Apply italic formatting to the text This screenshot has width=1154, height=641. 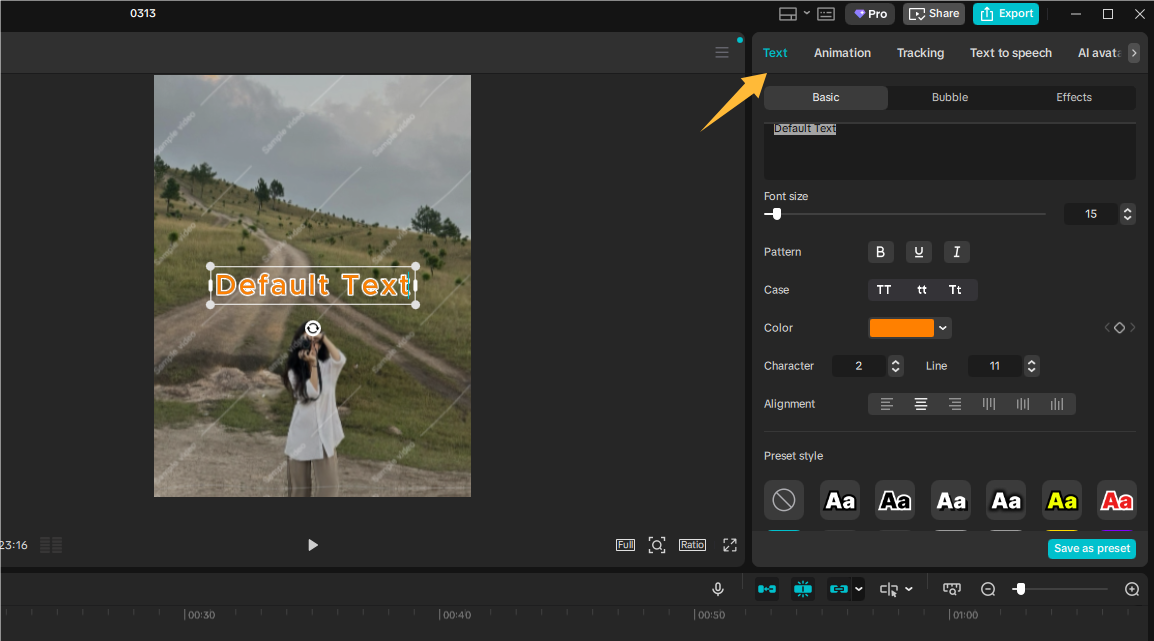point(956,252)
